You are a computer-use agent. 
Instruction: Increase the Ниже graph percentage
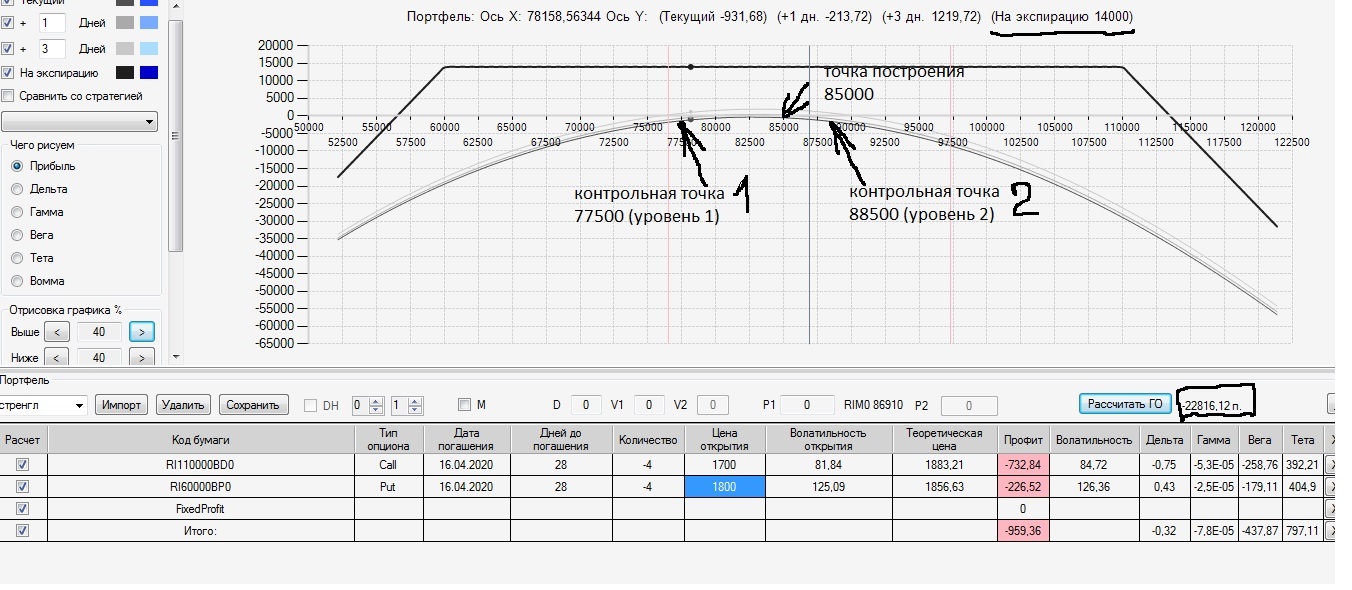pos(142,357)
